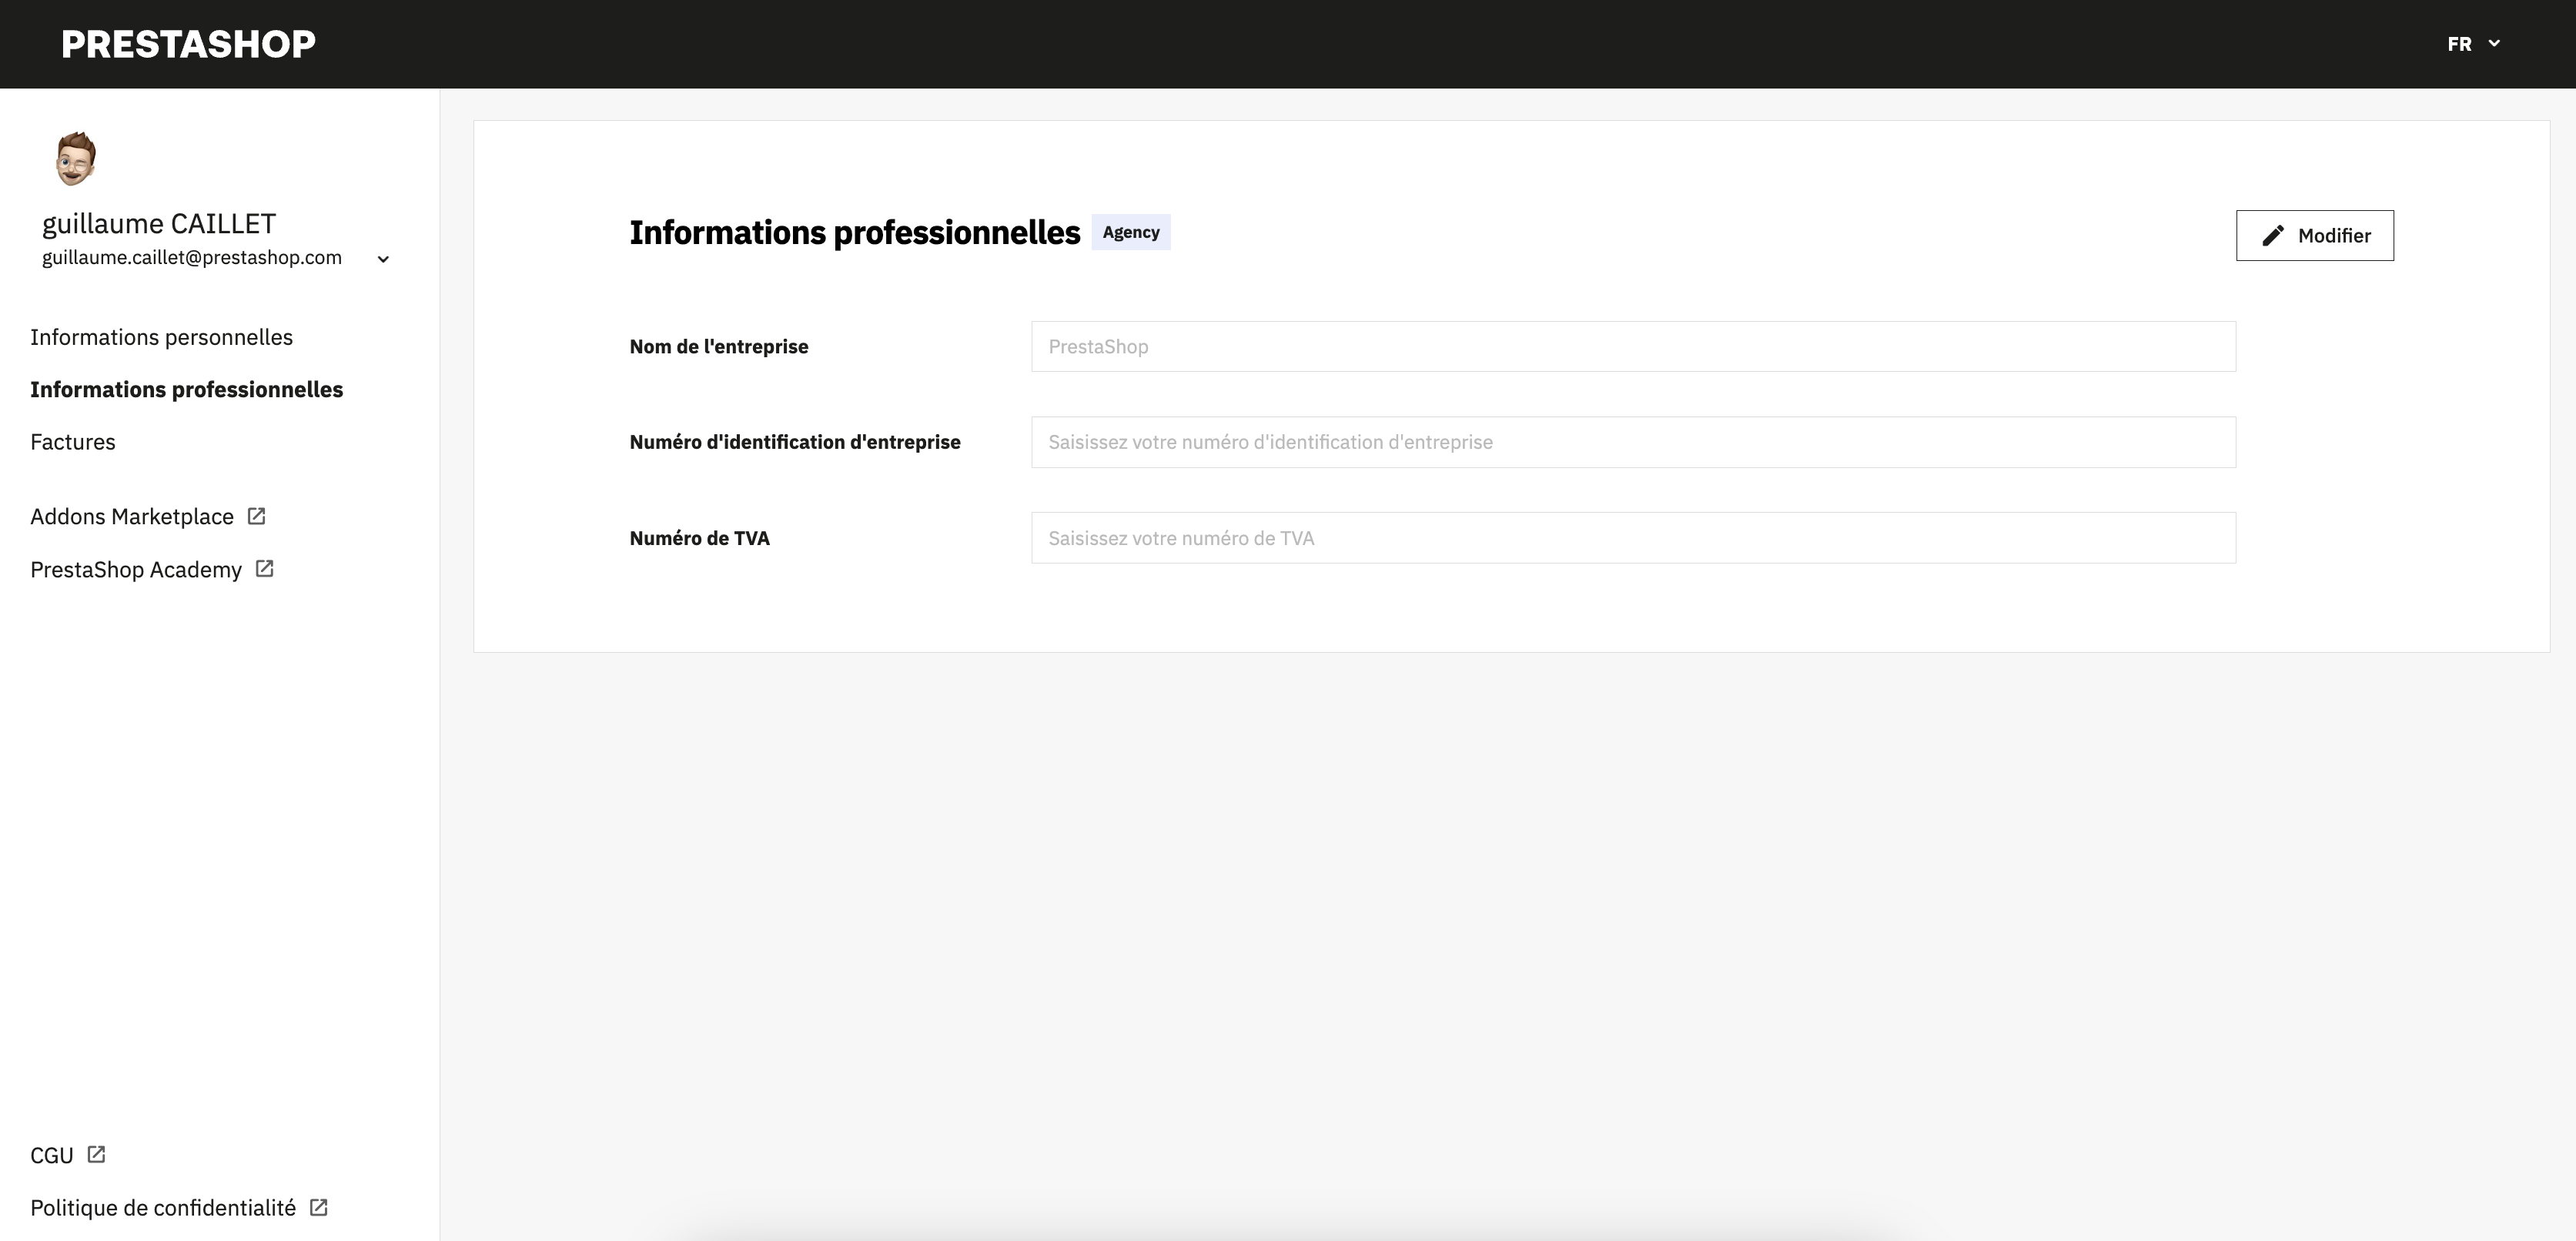Select Informations professionnelles in the sidebar
The width and height of the screenshot is (2576, 1241).
tap(186, 389)
